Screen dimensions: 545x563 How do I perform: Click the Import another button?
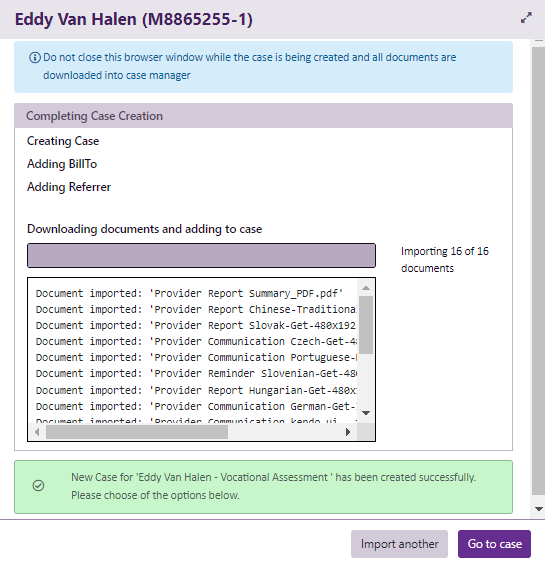coord(399,544)
